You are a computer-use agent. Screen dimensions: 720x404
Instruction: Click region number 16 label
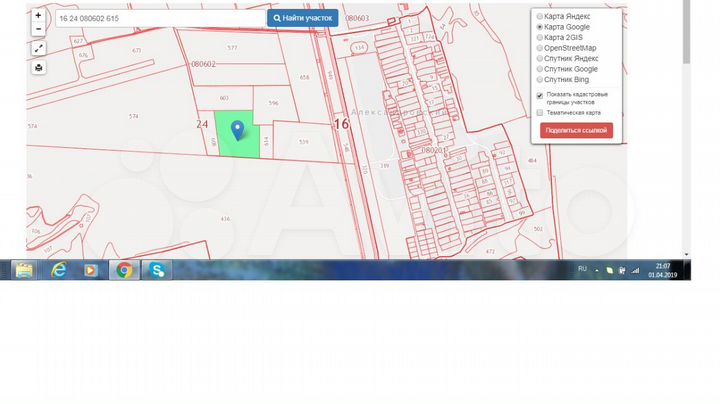tap(341, 124)
